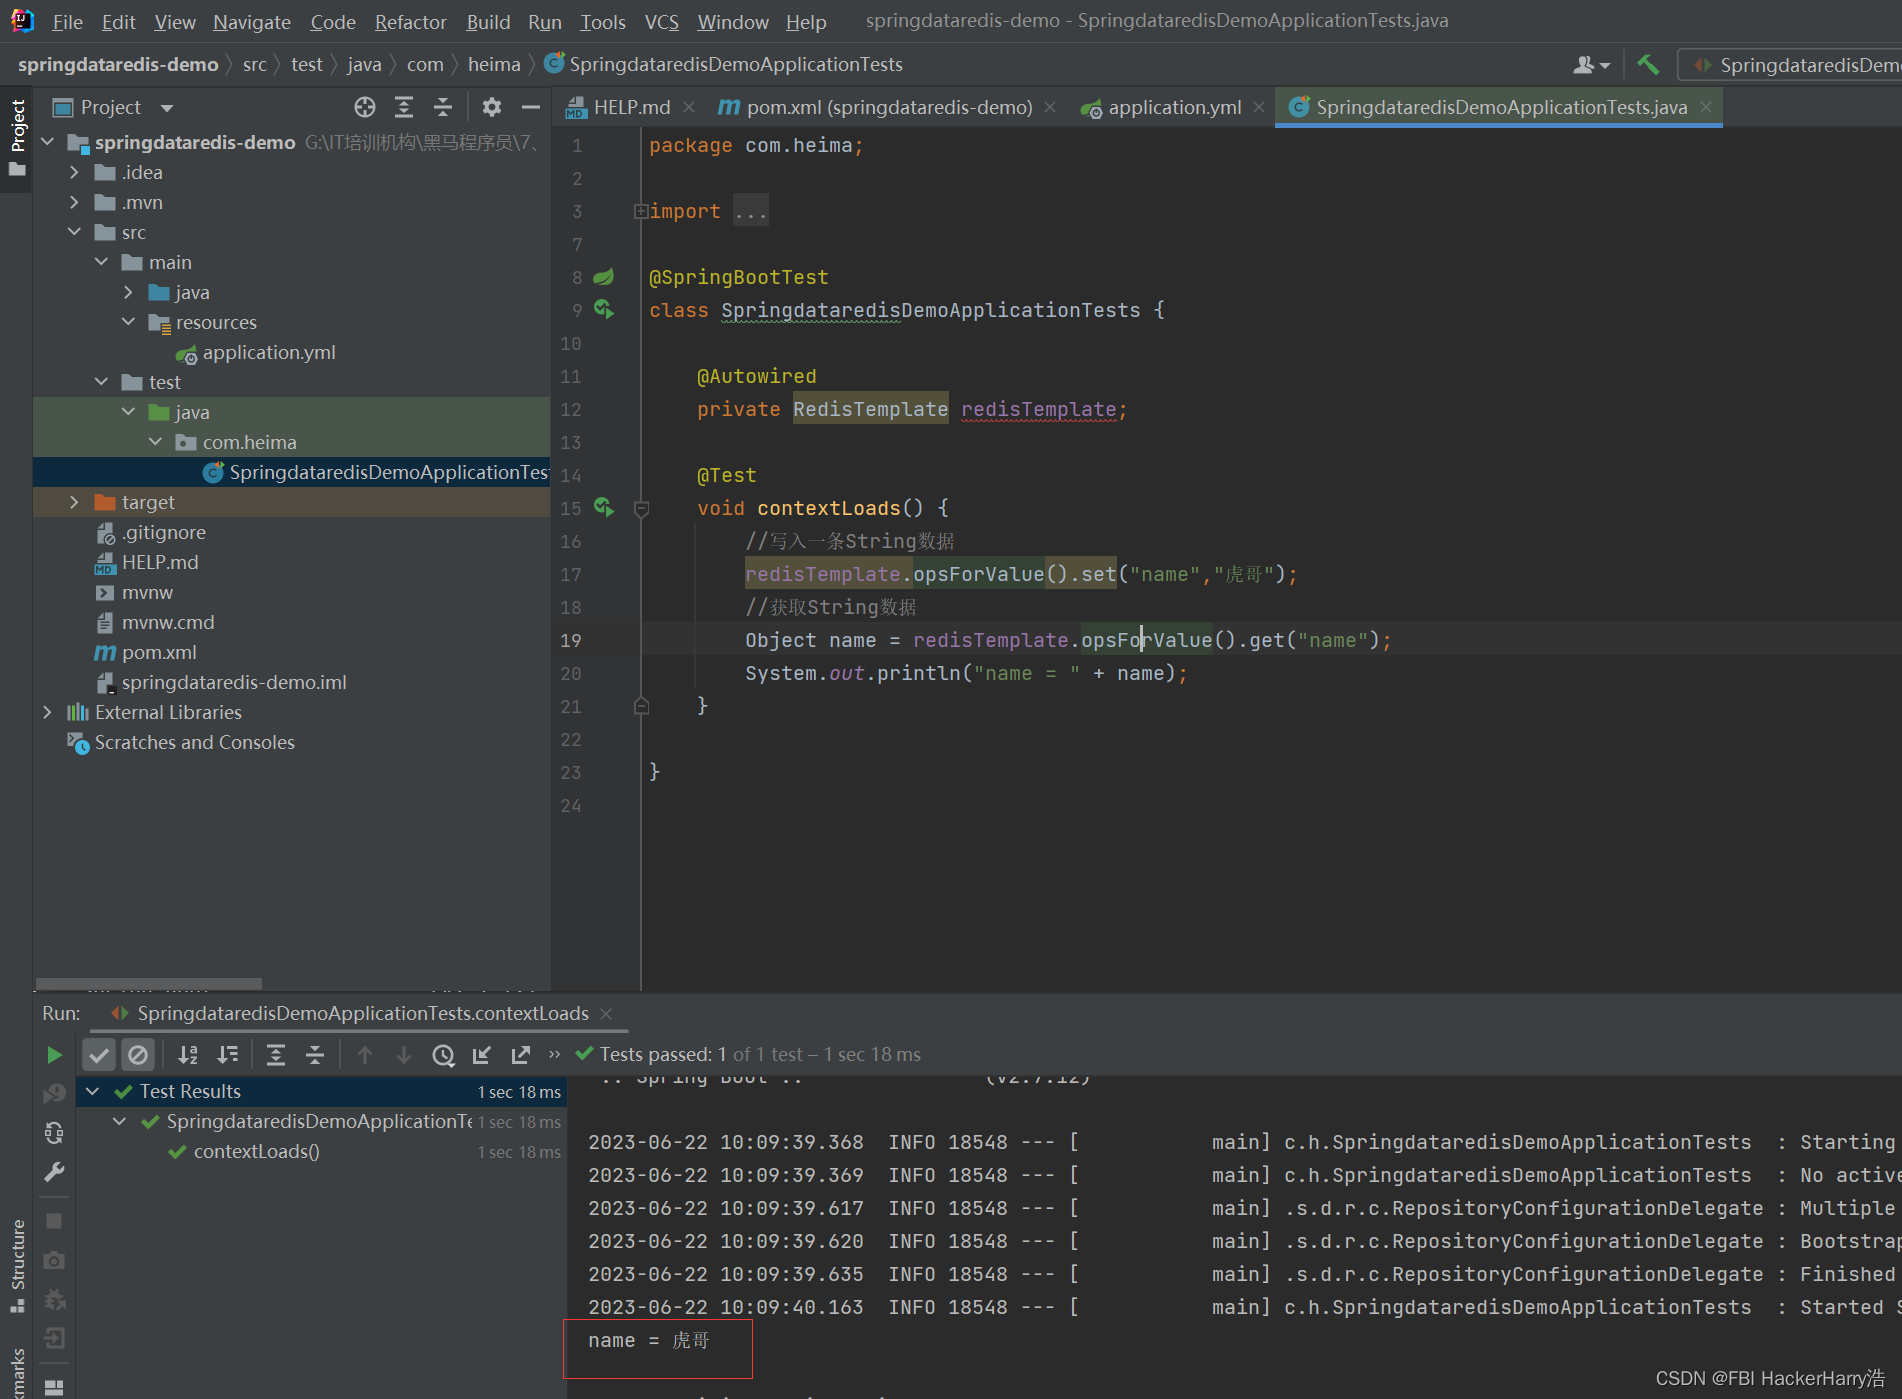This screenshot has height=1399, width=1902.
Task: Click the Build project hammer icon
Action: pos(1648,65)
